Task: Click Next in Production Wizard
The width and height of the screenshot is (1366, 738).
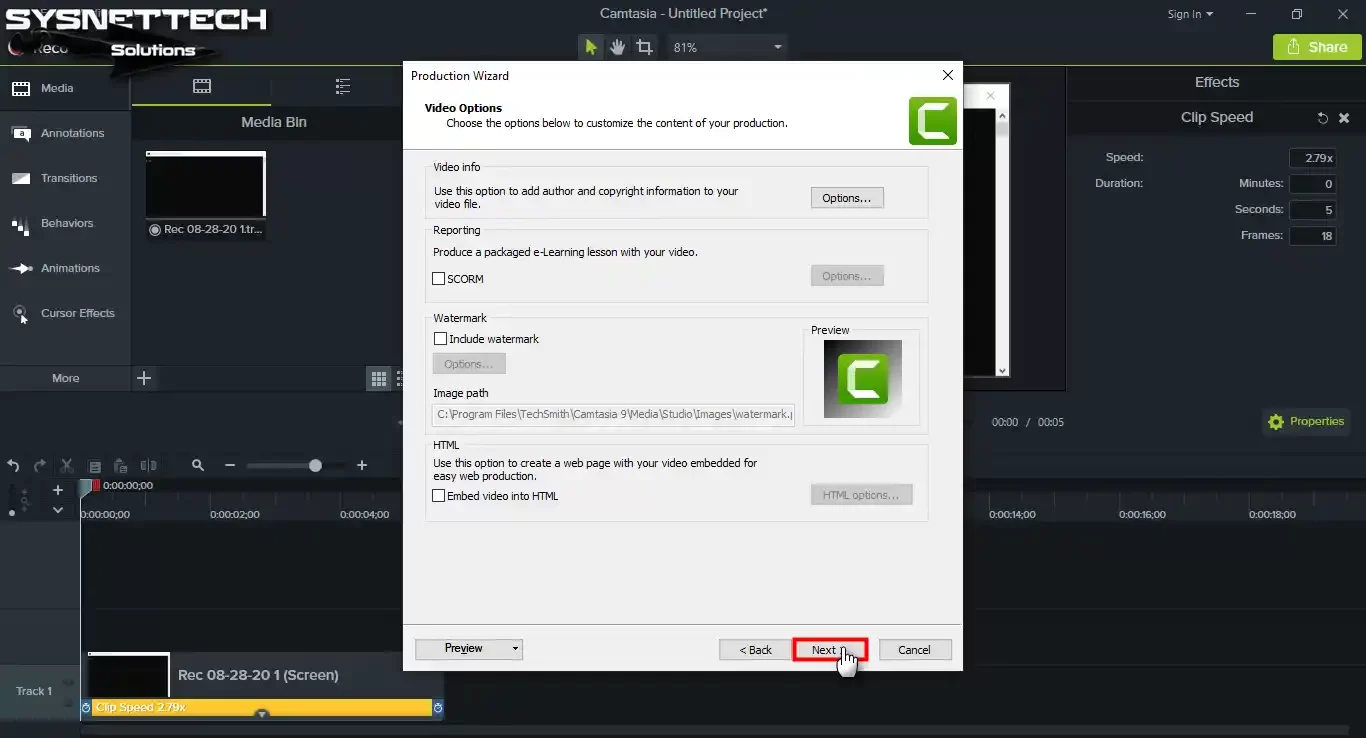Action: tap(830, 650)
